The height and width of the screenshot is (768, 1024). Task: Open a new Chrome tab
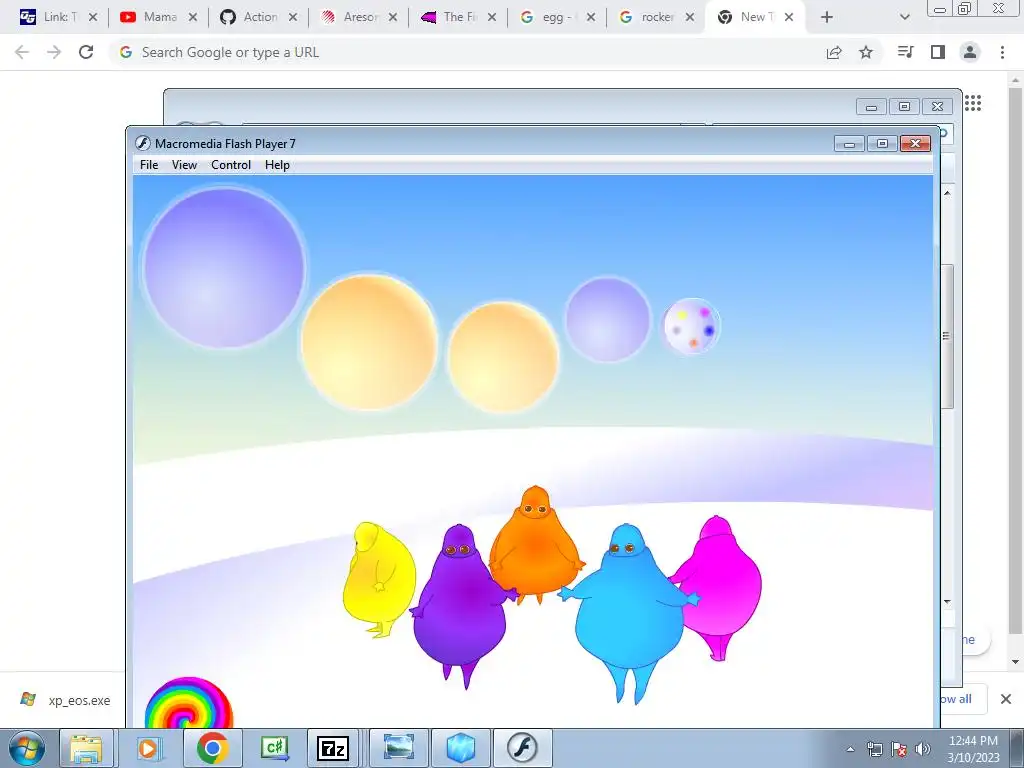point(827,17)
